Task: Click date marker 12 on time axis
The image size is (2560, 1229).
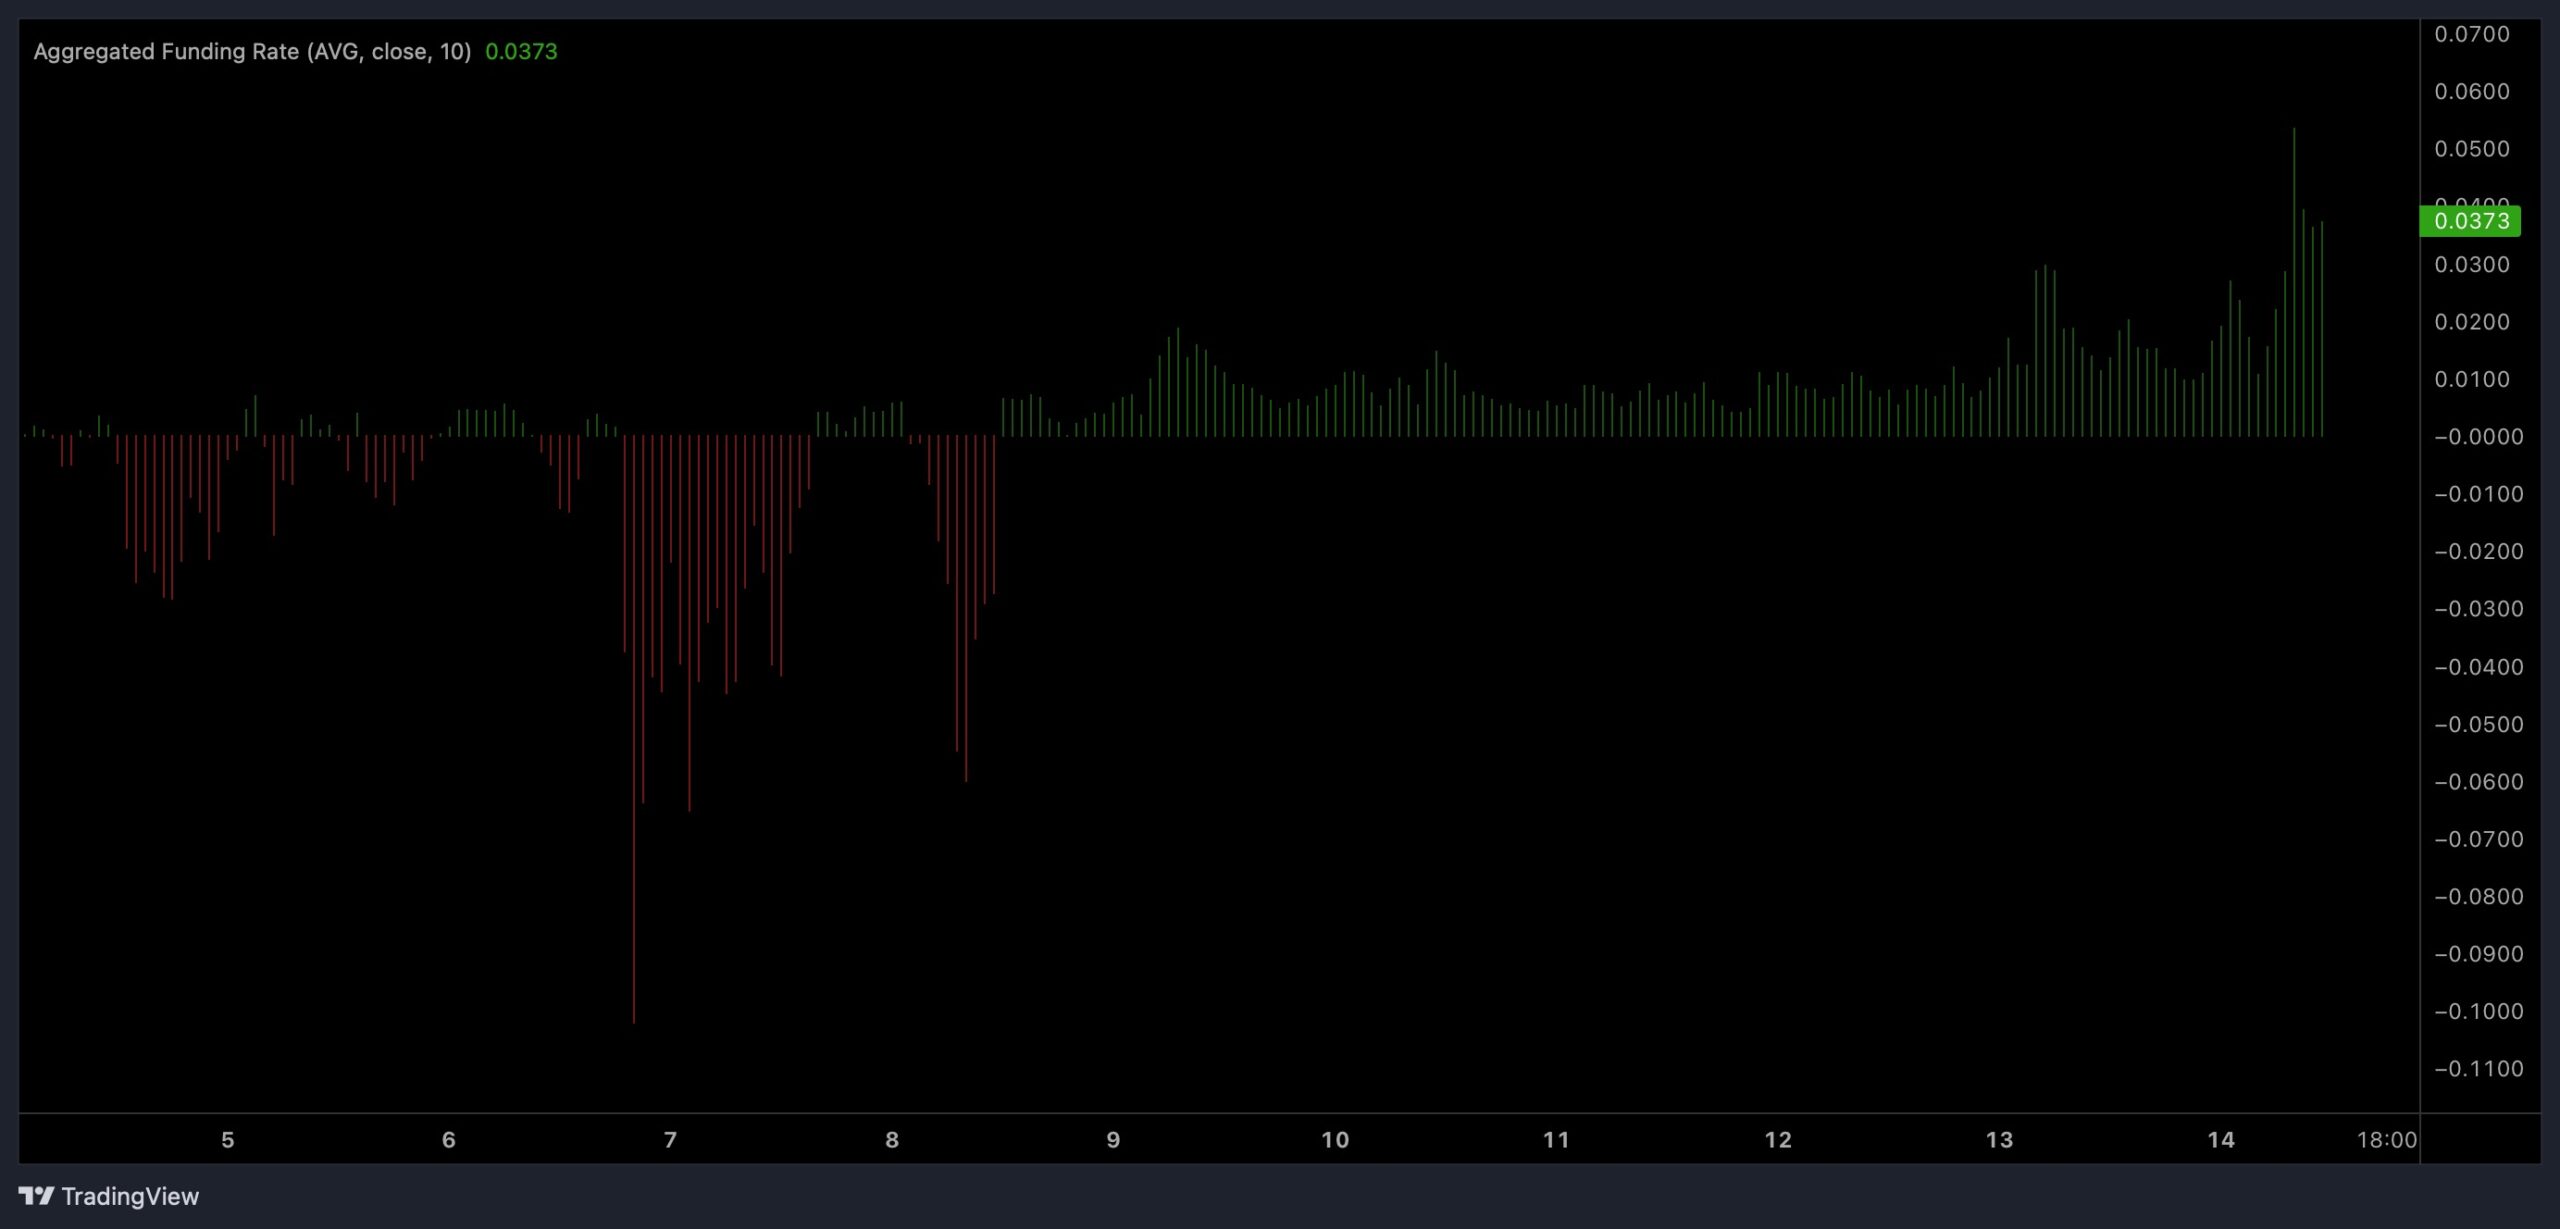Action: click(1778, 1140)
